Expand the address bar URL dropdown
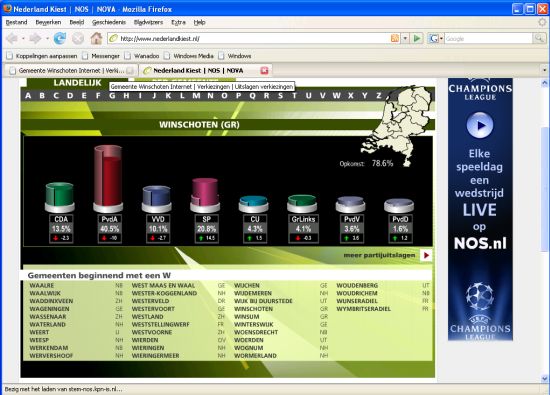The height and width of the screenshot is (395, 550). [405, 38]
